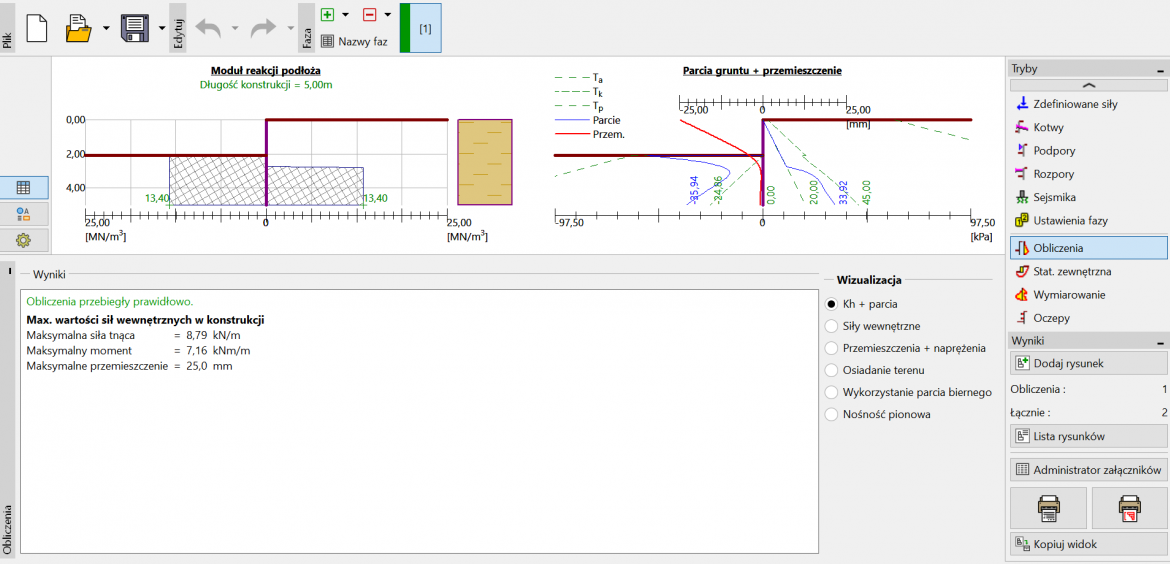Image resolution: width=1170 pixels, height=564 pixels.
Task: Click the Save floppy disk icon
Action: pyautogui.click(x=134, y=28)
